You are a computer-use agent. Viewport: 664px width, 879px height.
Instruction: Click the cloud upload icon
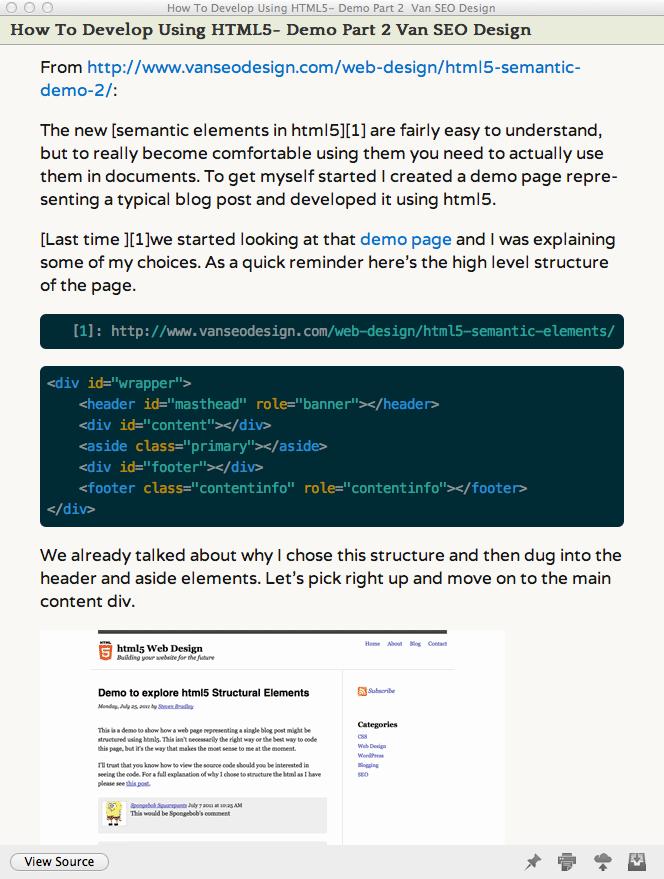(602, 861)
